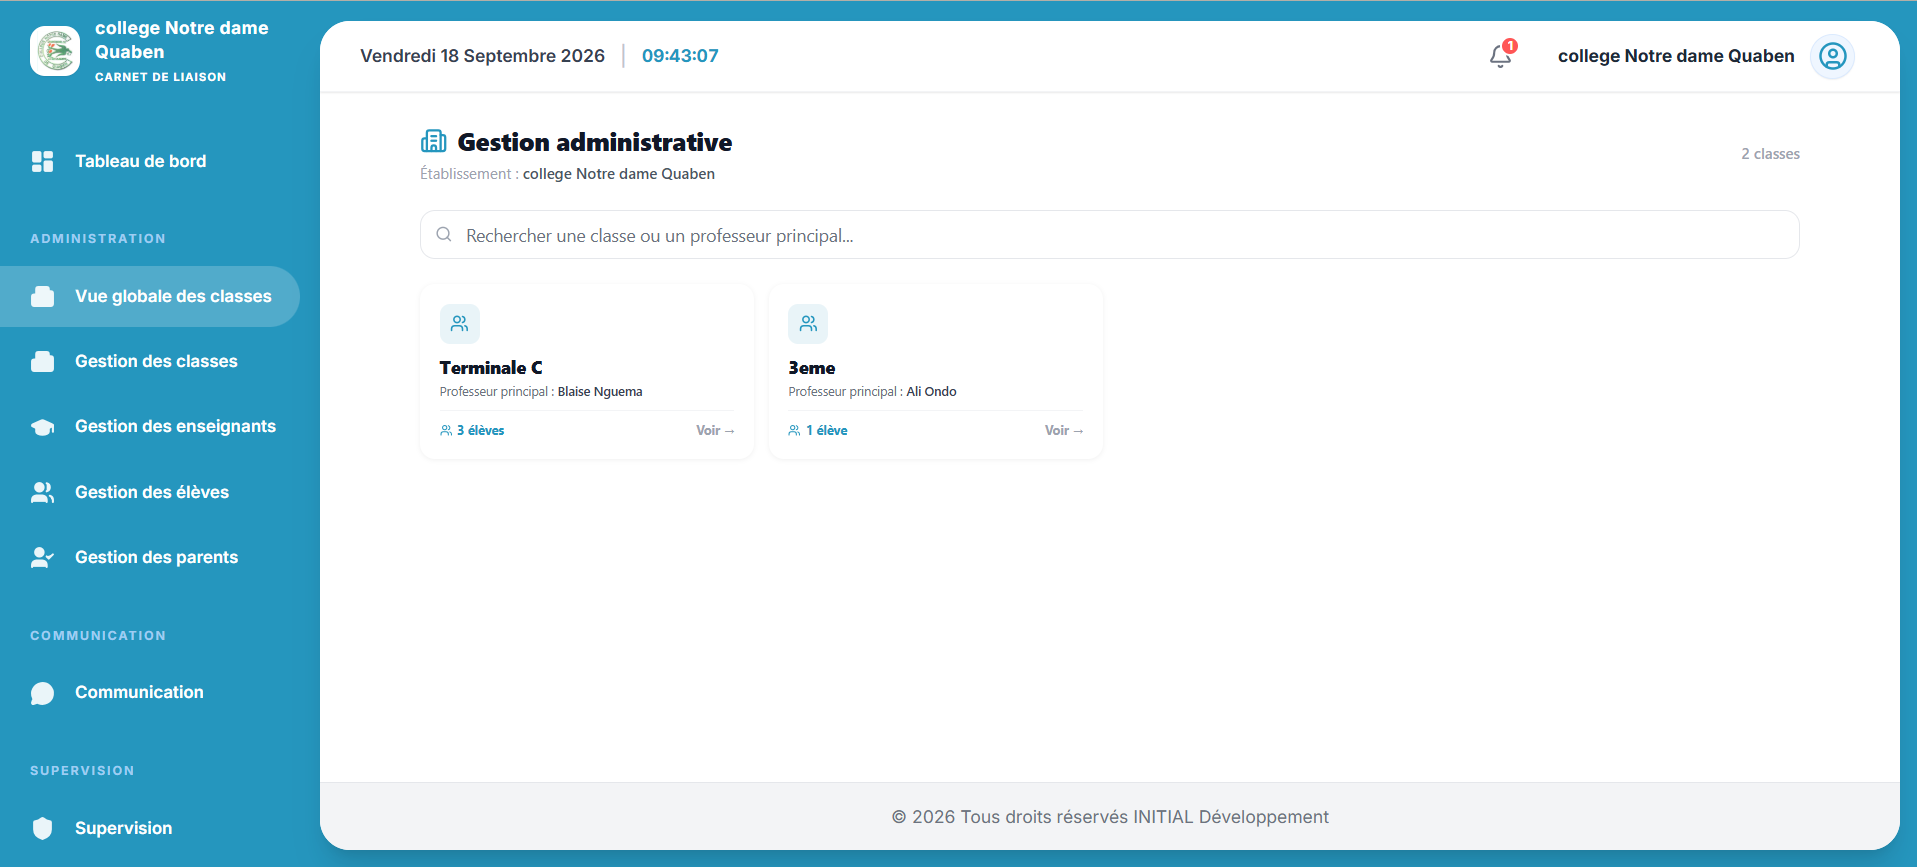Click the Communication chat bubble icon

tap(42, 693)
